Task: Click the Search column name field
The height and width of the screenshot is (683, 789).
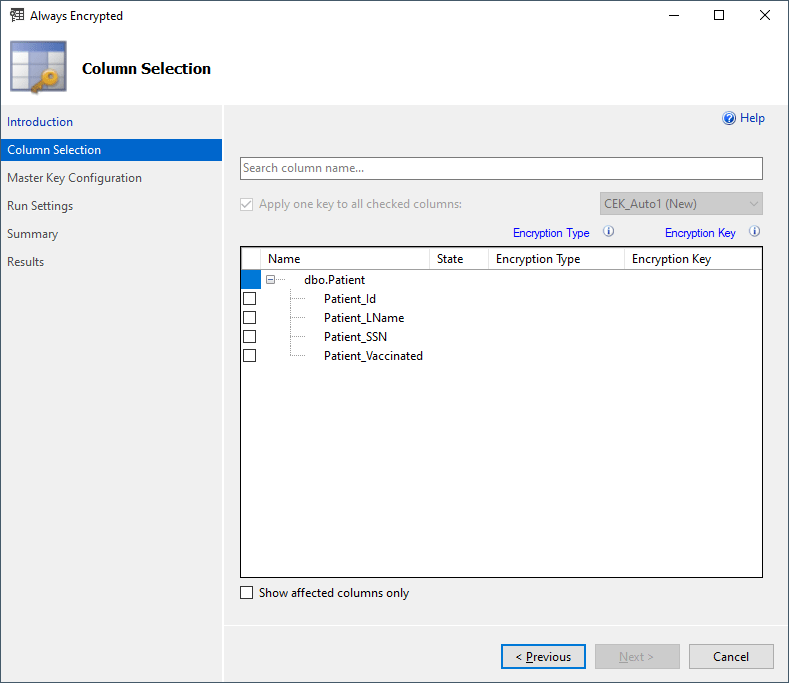Action: click(501, 168)
